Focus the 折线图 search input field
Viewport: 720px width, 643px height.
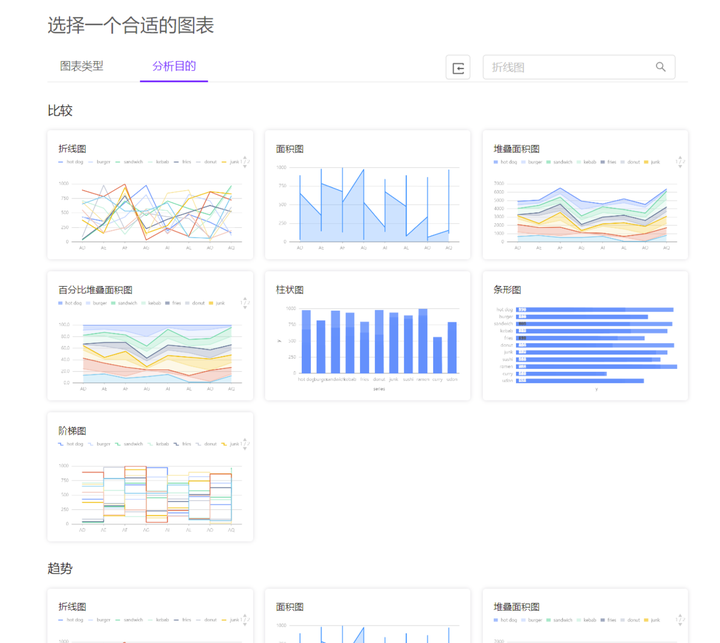[x=579, y=68]
